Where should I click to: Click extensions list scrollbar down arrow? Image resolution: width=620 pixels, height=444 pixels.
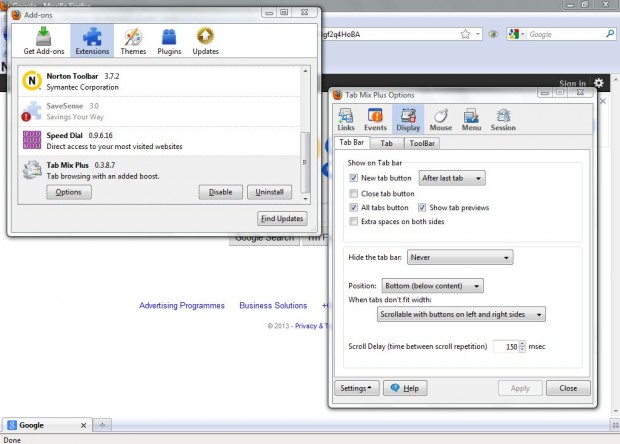[x=305, y=199]
